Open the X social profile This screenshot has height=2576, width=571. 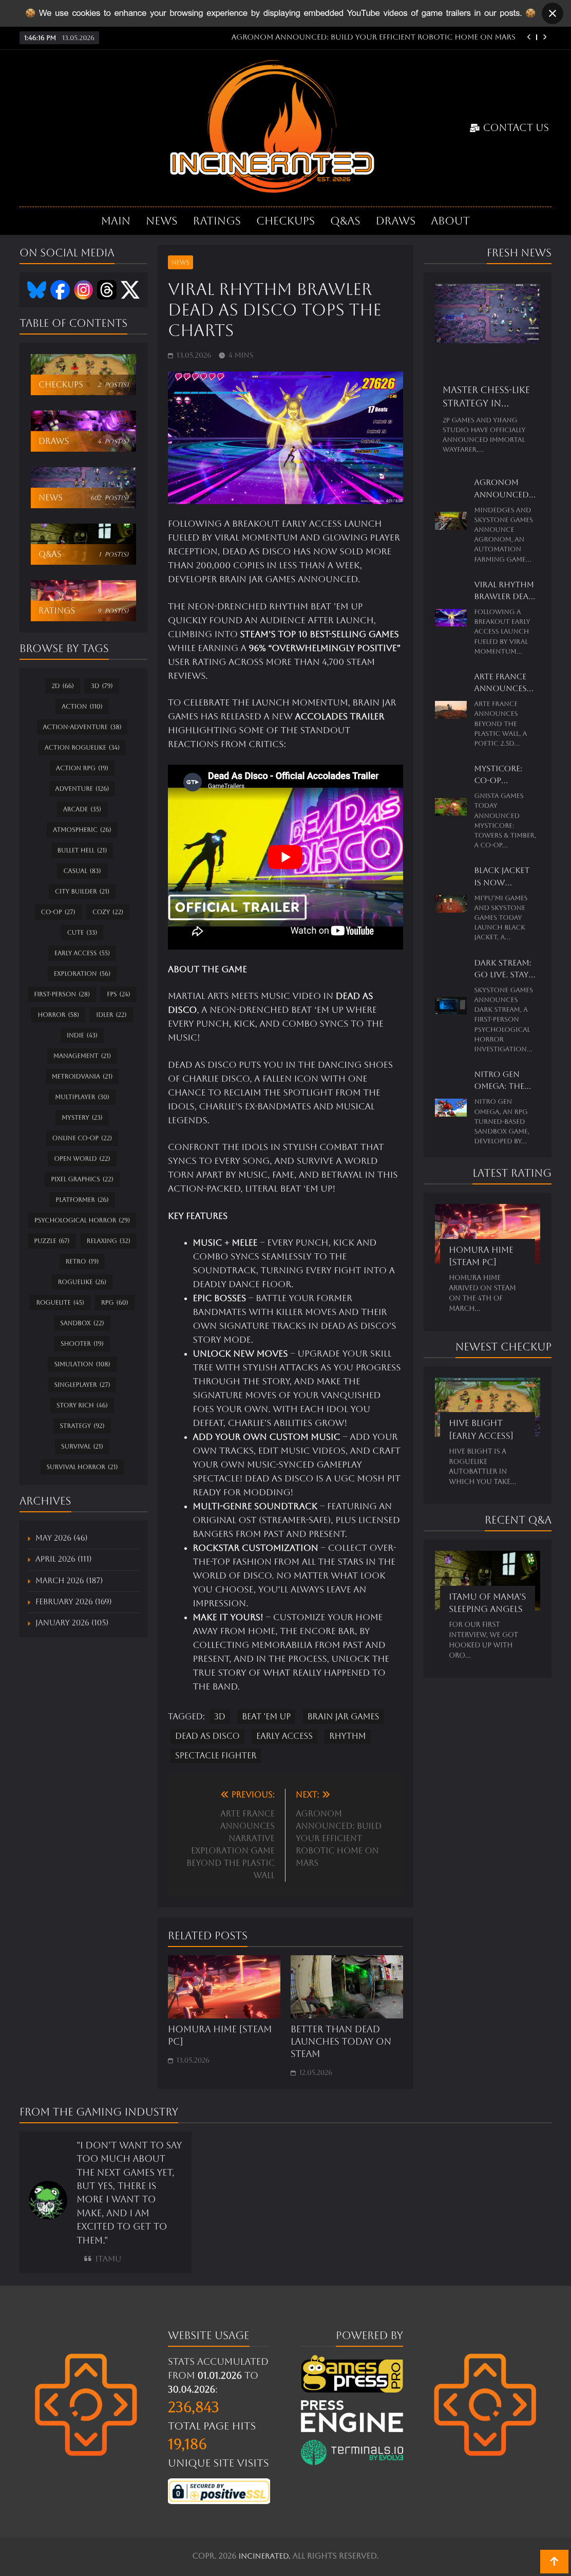130,290
